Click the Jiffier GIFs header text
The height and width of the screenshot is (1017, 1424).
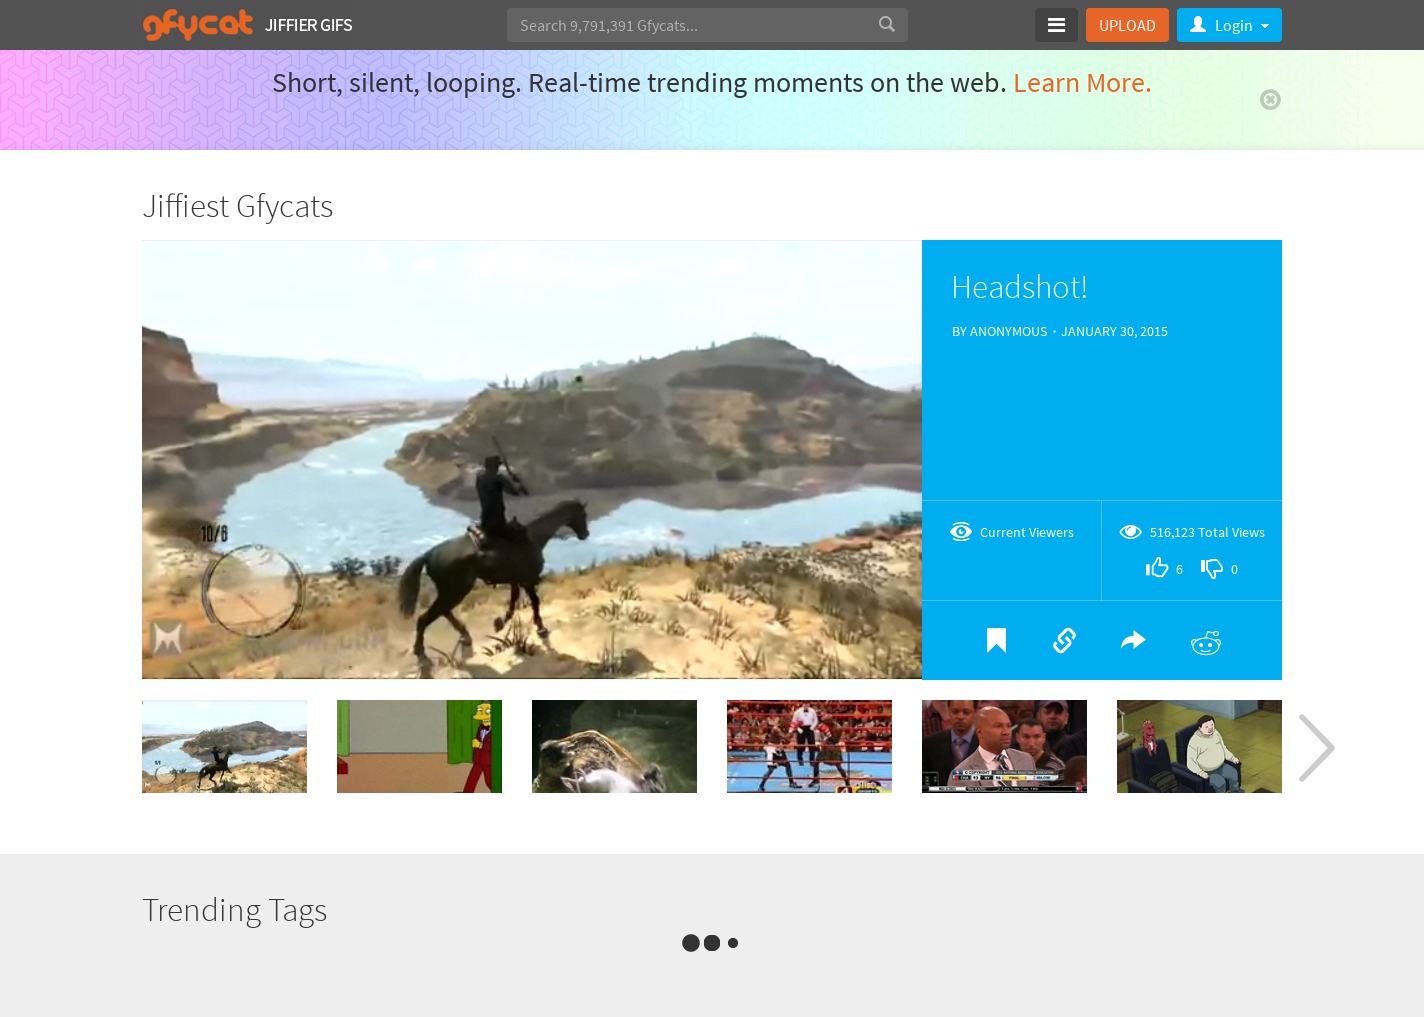pos(308,25)
